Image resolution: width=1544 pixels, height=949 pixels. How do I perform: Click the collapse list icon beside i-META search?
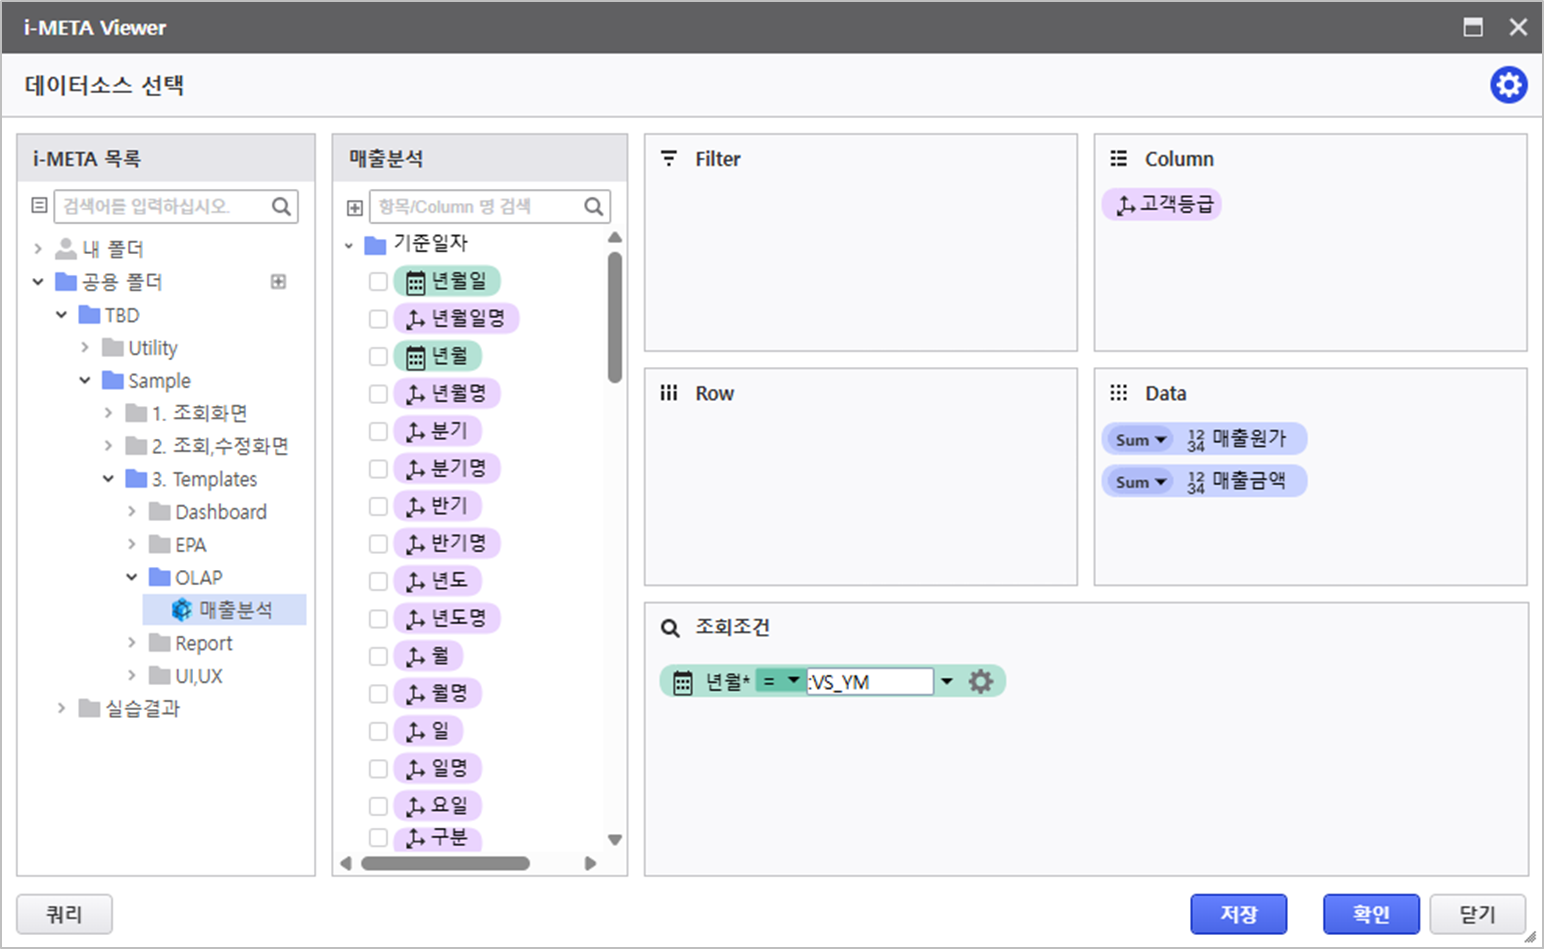click(39, 205)
